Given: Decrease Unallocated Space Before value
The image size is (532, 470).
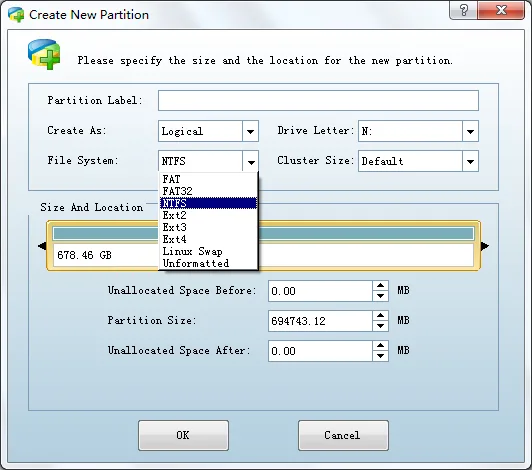Looking at the screenshot, I should (380, 296).
